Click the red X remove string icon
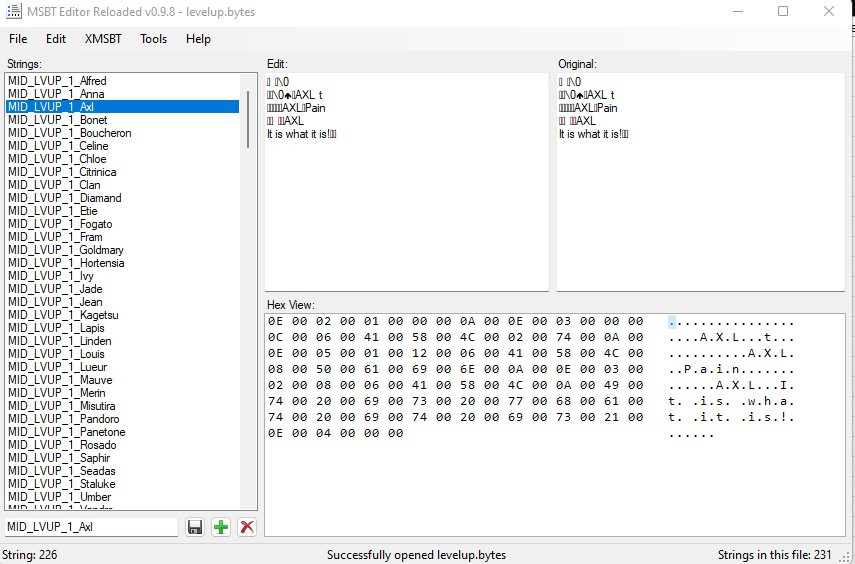The image size is (855, 564). click(x=246, y=527)
